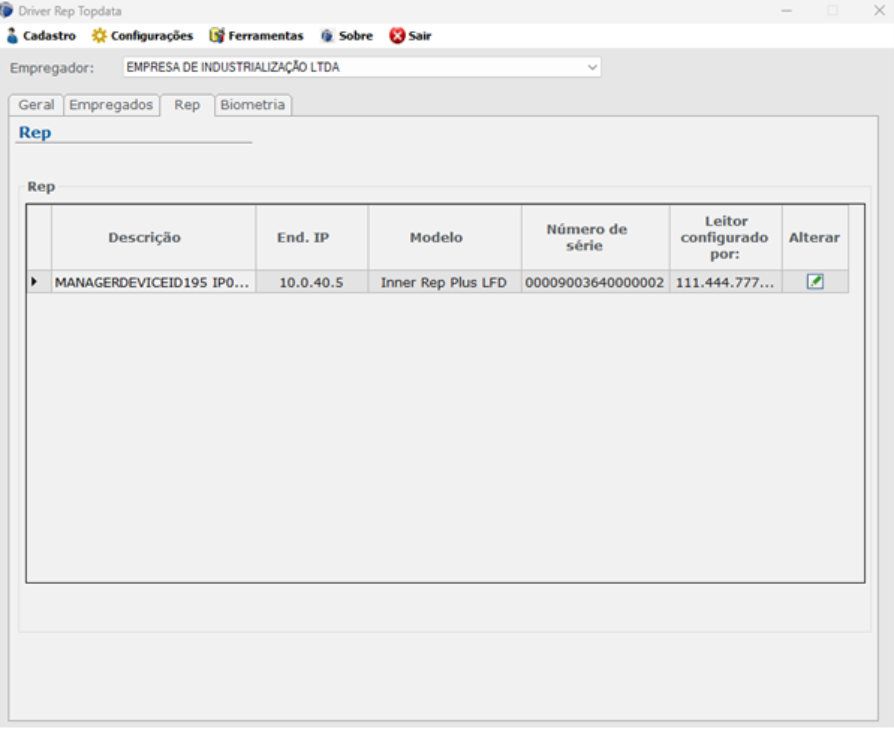
Task: Sort by Descrição column header
Action: click(145, 238)
